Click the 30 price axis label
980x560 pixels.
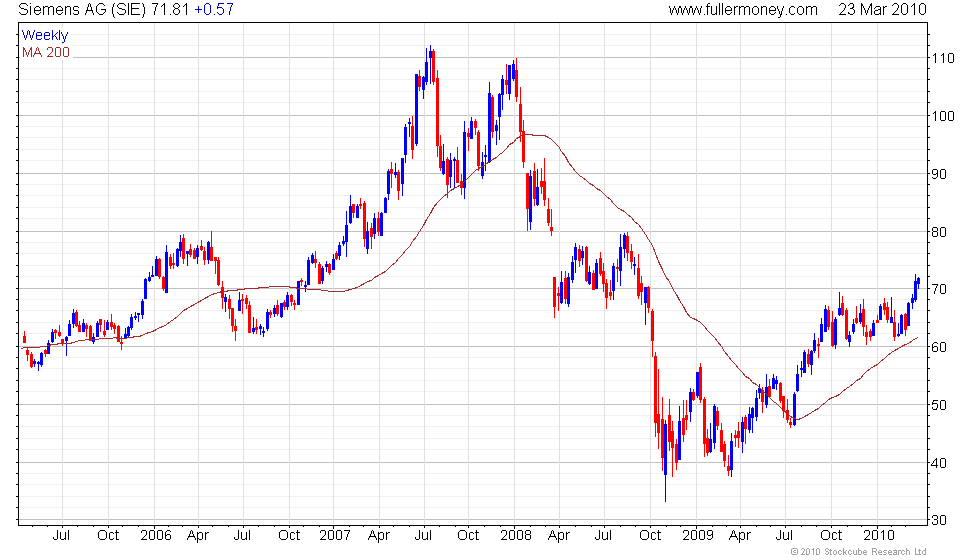point(939,520)
